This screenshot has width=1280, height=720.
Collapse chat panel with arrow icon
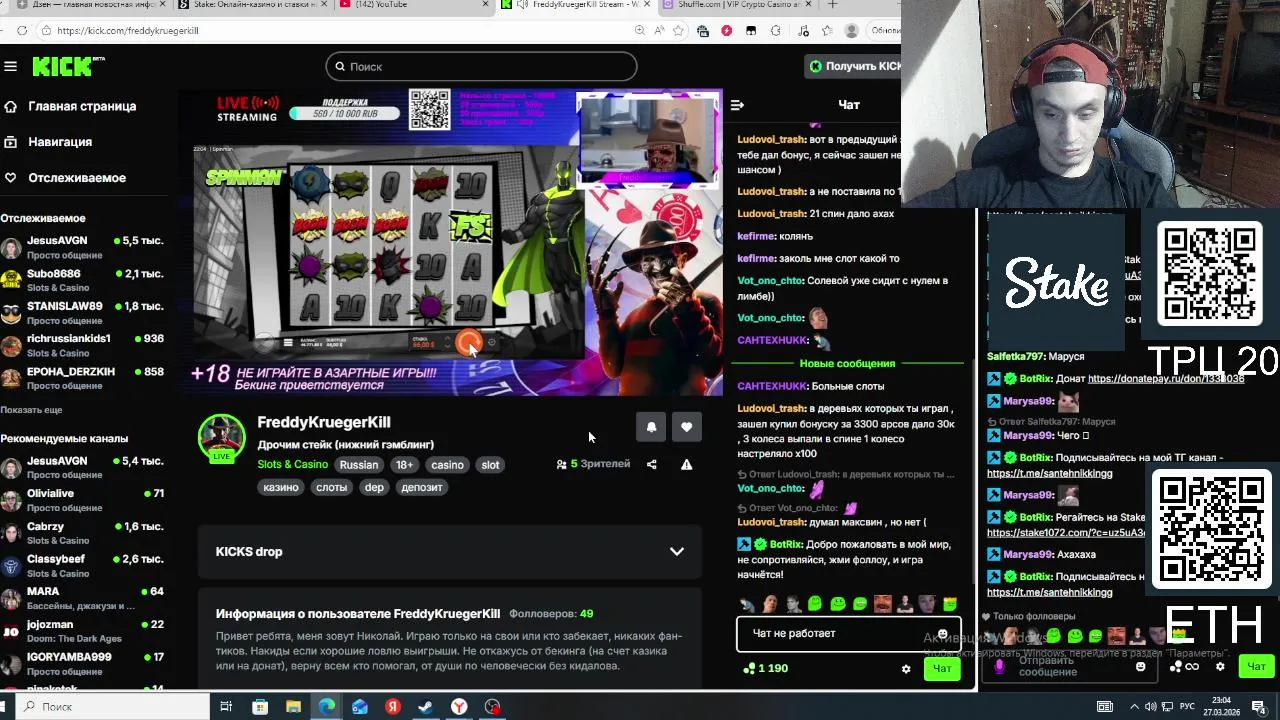pyautogui.click(x=737, y=105)
